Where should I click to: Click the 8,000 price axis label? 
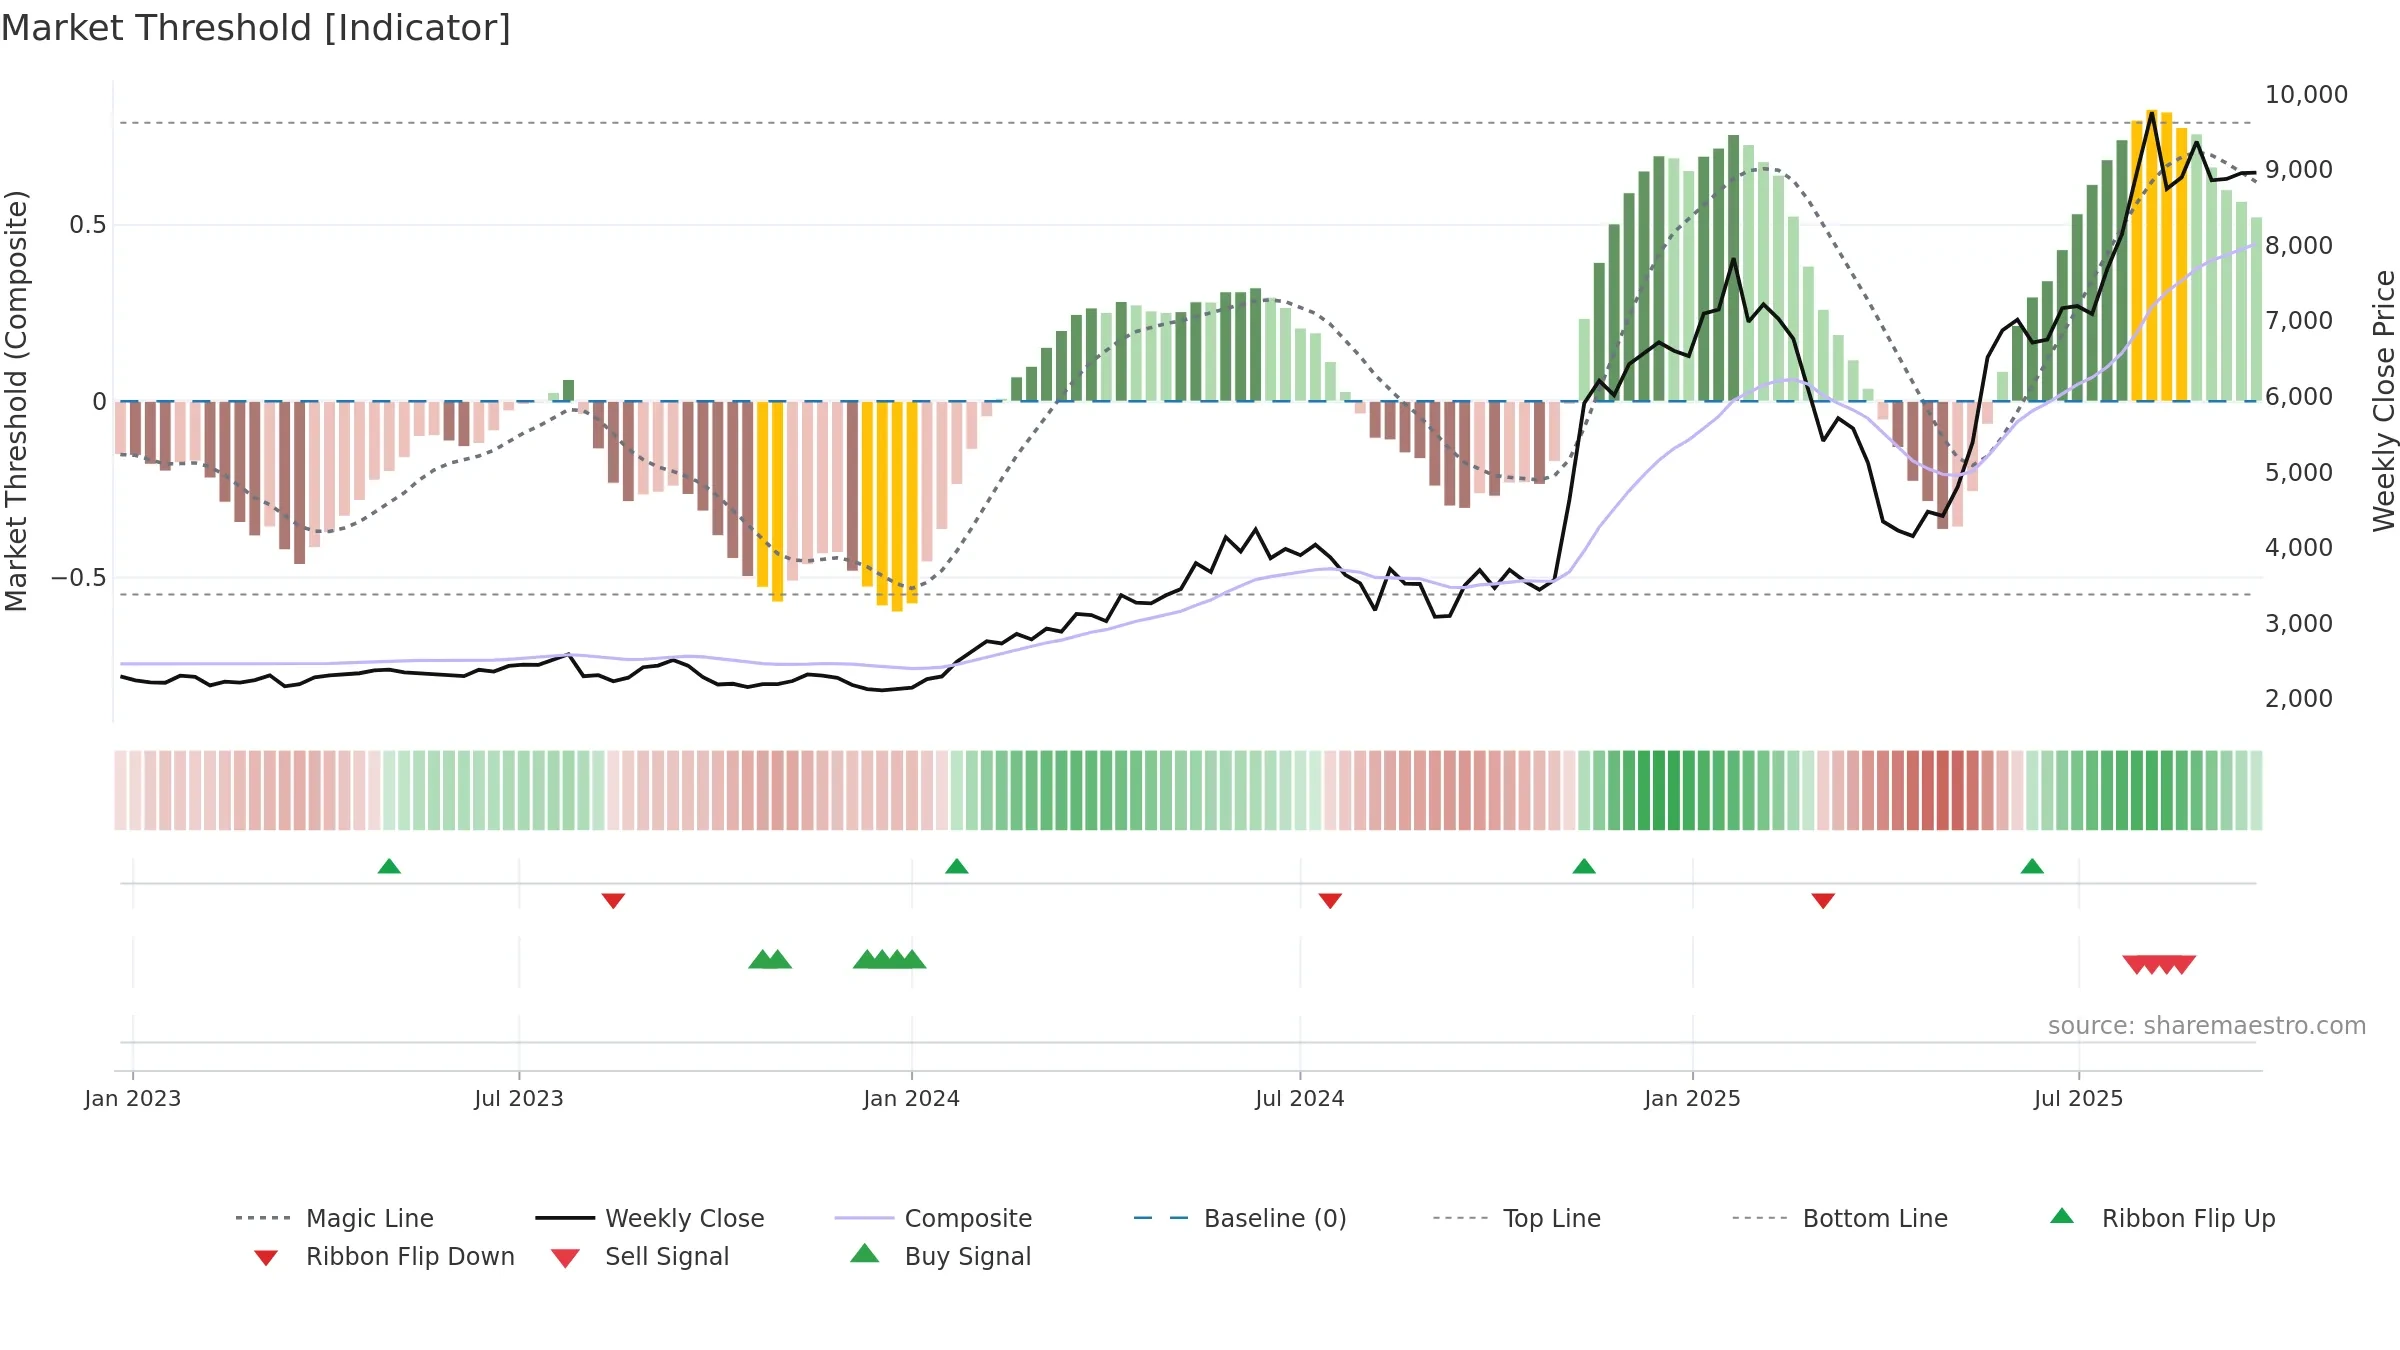(x=2299, y=246)
